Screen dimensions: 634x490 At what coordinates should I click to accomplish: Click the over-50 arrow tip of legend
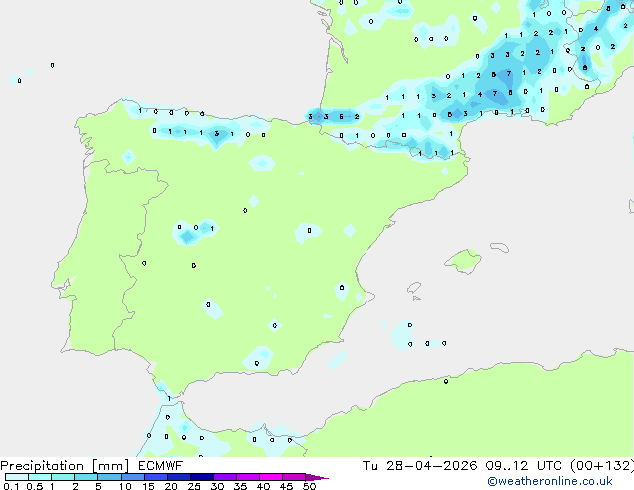(317, 477)
